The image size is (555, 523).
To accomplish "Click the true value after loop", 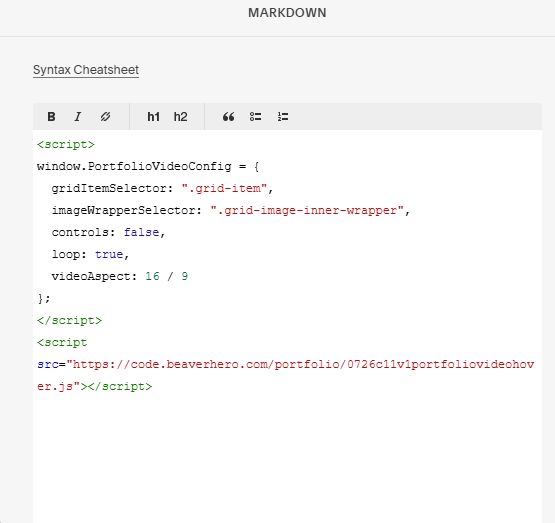I will [x=109, y=254].
